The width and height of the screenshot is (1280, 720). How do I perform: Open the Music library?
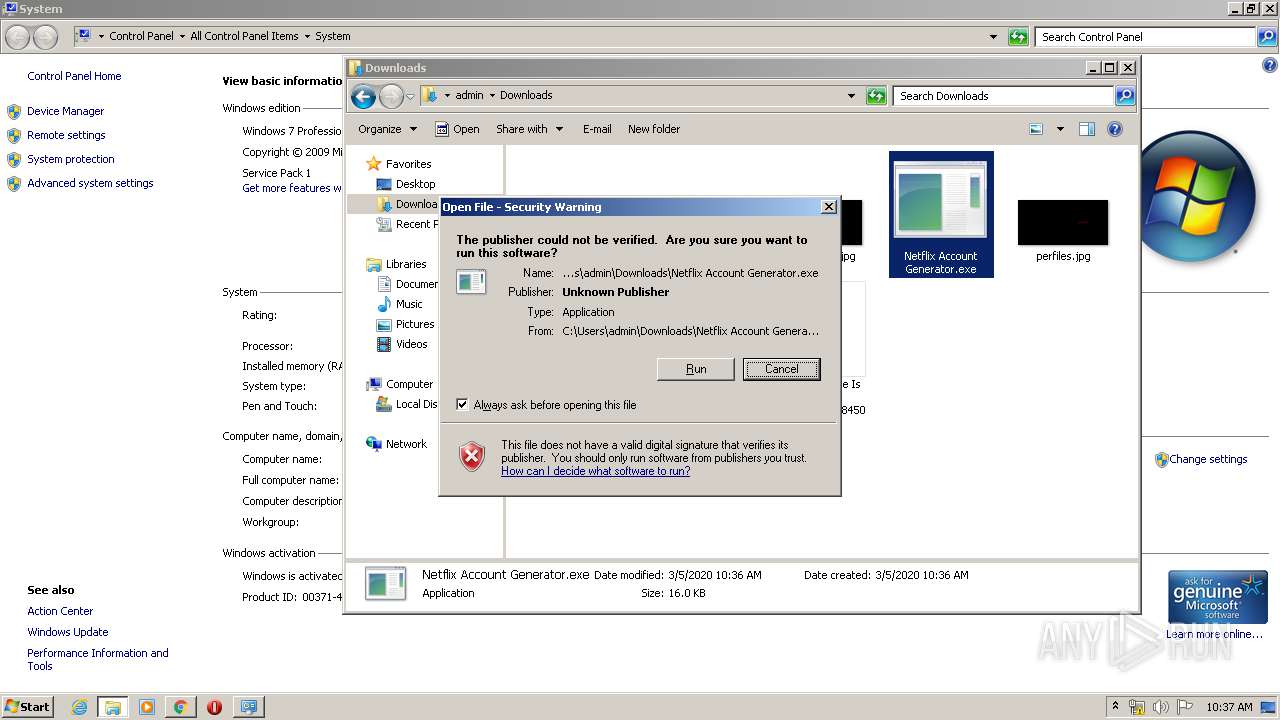pos(399,304)
